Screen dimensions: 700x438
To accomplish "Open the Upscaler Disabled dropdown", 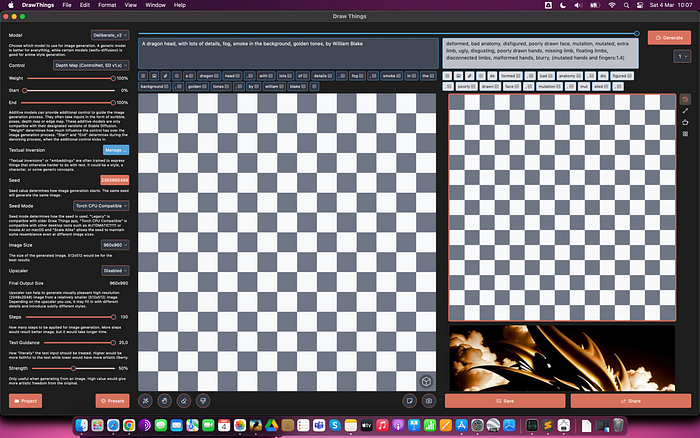I will click(115, 271).
